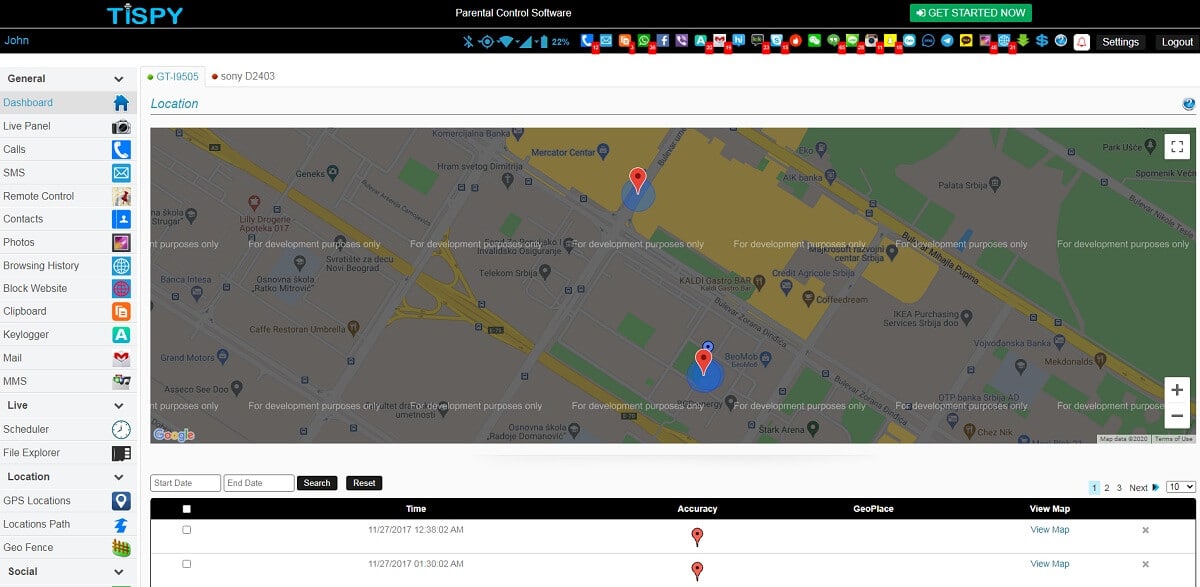Click the red marker near Mercator Center
1200x587 pixels.
pos(638,180)
